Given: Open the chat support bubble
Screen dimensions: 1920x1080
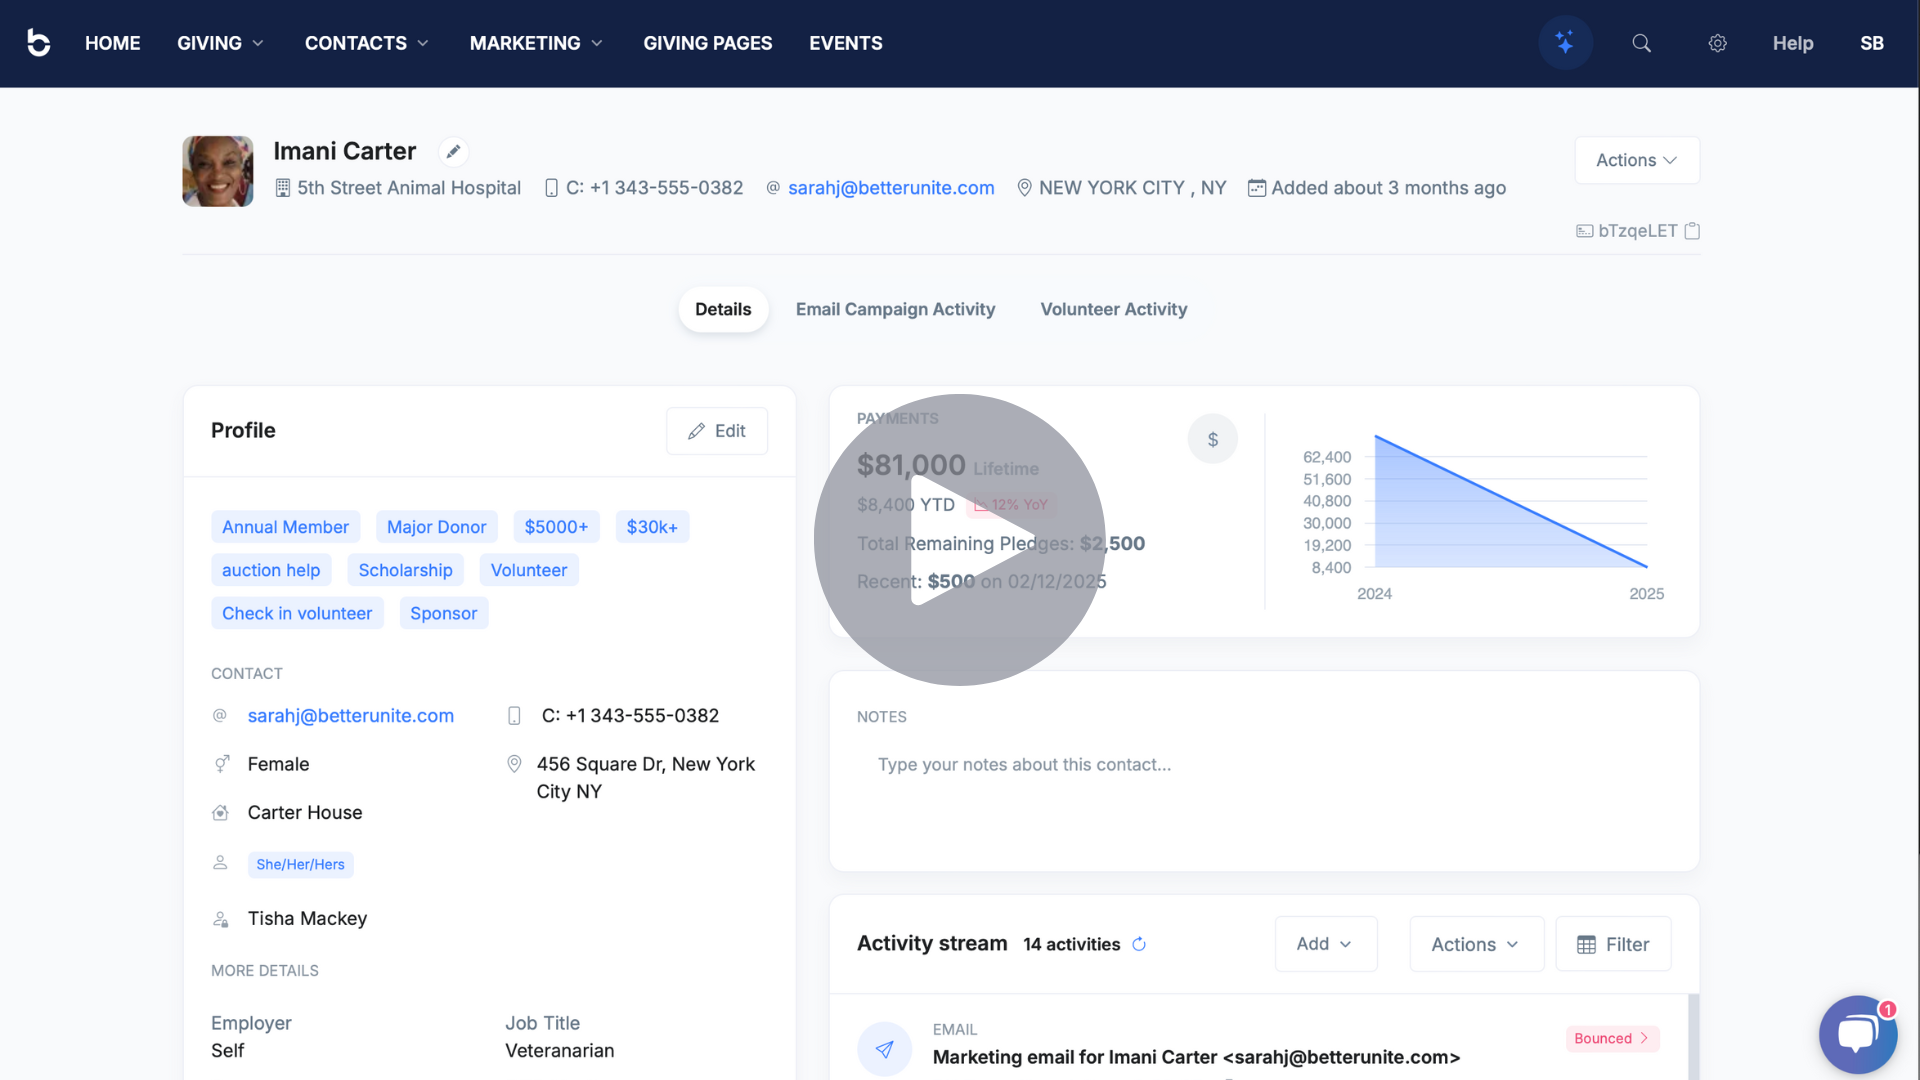Looking at the screenshot, I should point(1857,1034).
